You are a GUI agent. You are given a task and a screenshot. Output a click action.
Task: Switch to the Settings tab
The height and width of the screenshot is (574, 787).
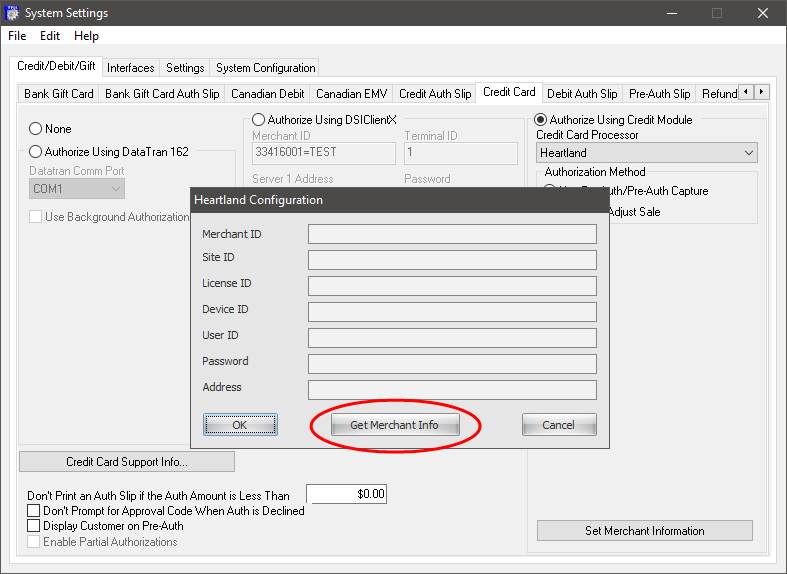point(185,68)
